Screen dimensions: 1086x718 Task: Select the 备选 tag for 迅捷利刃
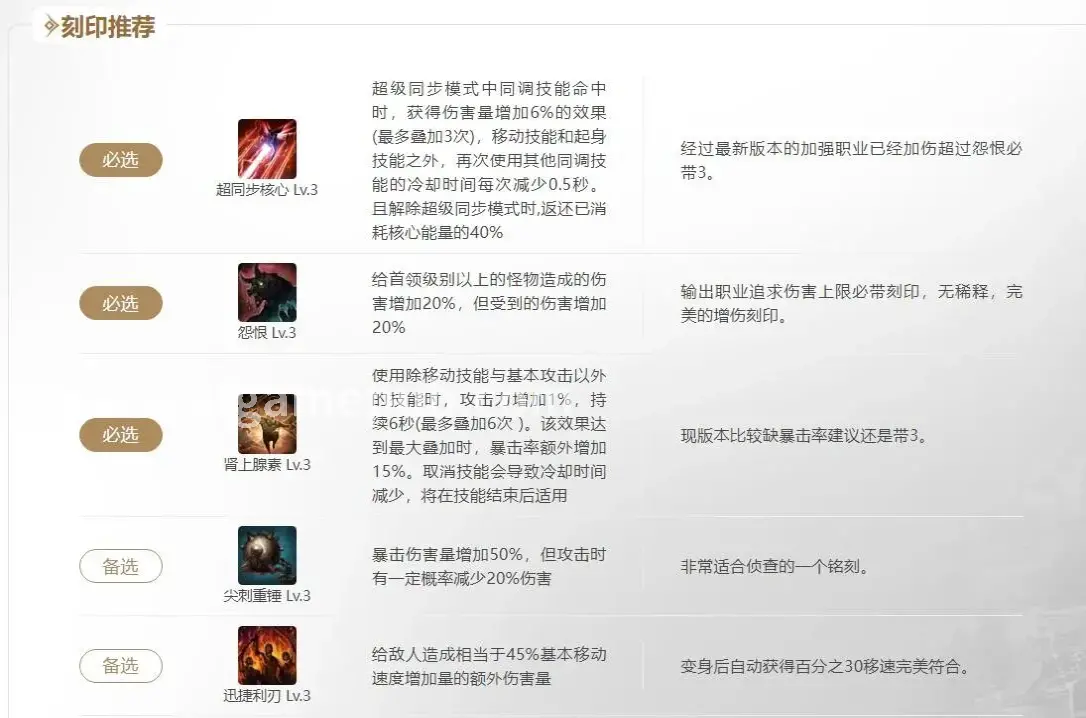click(x=121, y=666)
